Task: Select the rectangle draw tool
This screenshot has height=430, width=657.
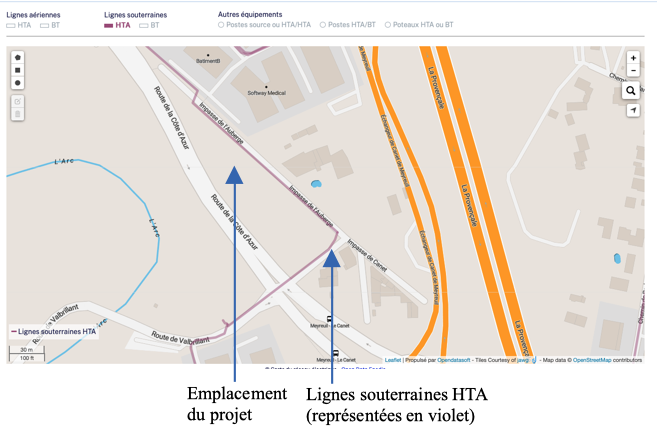Action: (18, 70)
